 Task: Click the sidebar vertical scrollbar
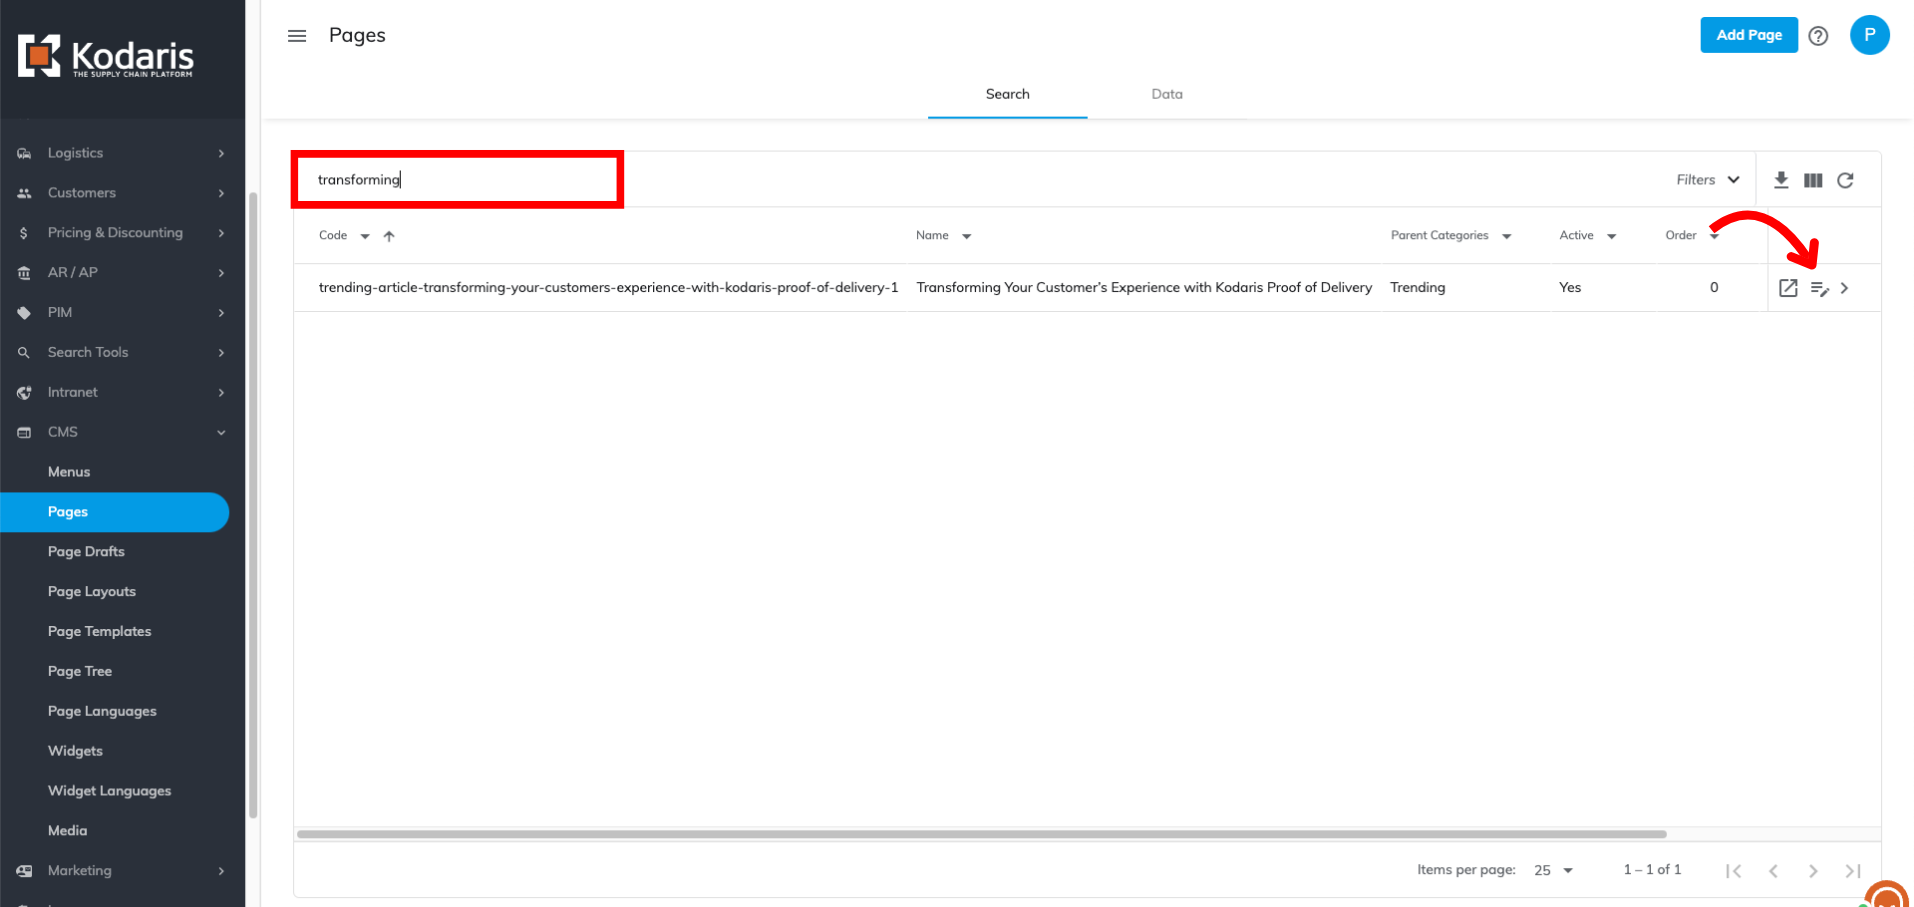coord(253,505)
